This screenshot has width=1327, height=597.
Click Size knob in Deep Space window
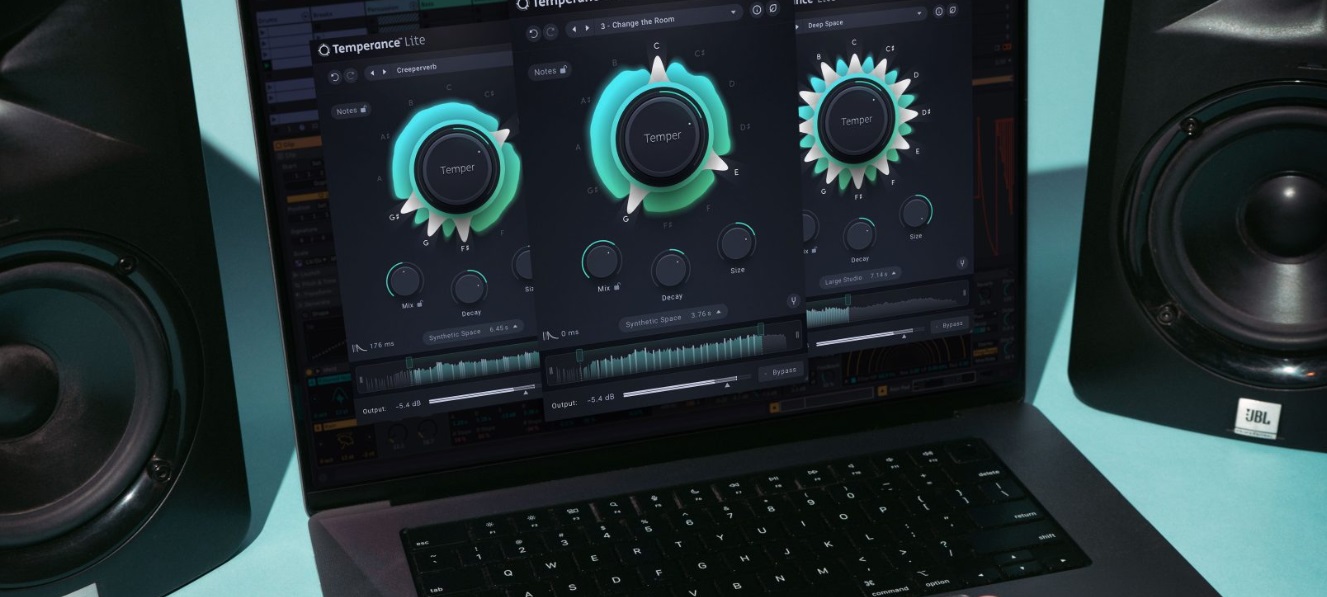tap(915, 211)
